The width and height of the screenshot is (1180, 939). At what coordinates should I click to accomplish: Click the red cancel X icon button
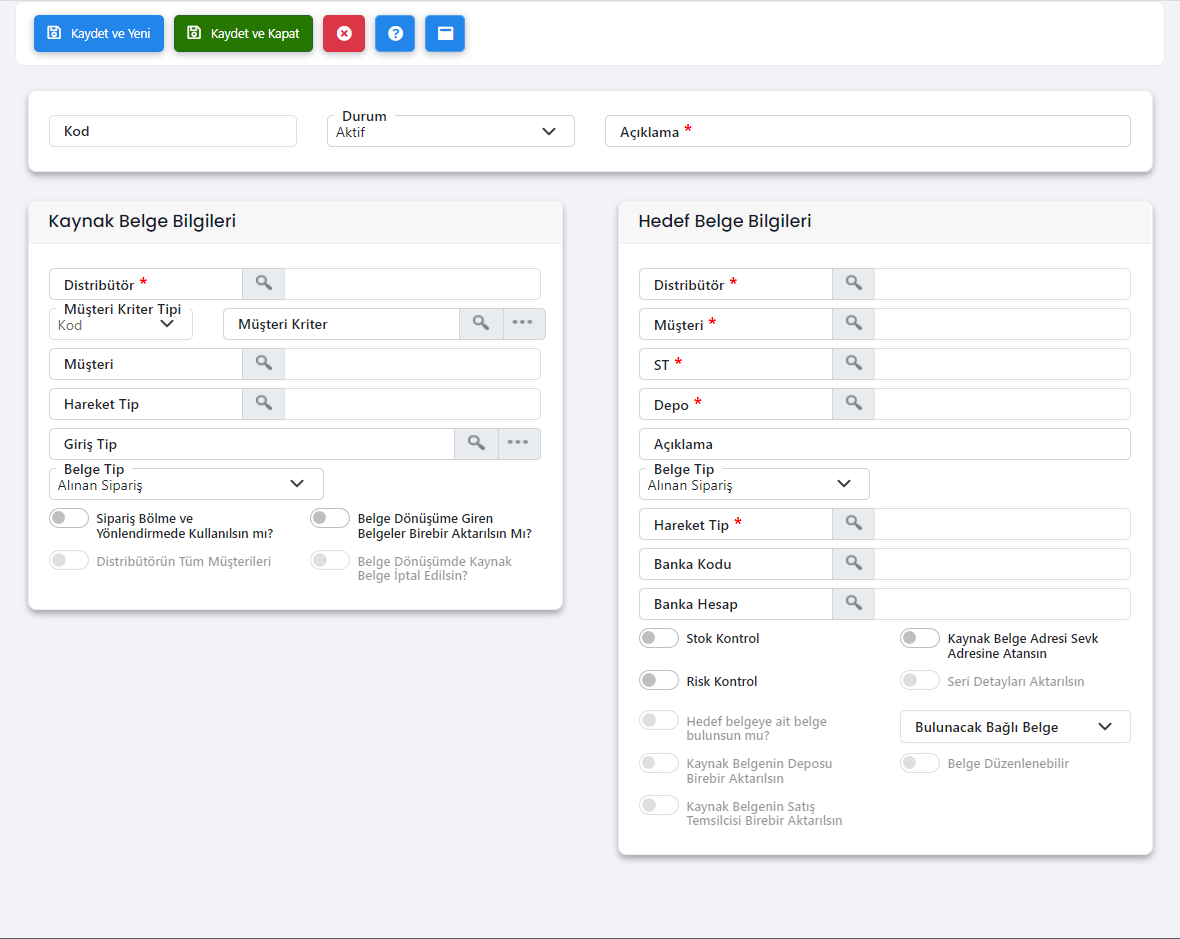[x=344, y=33]
